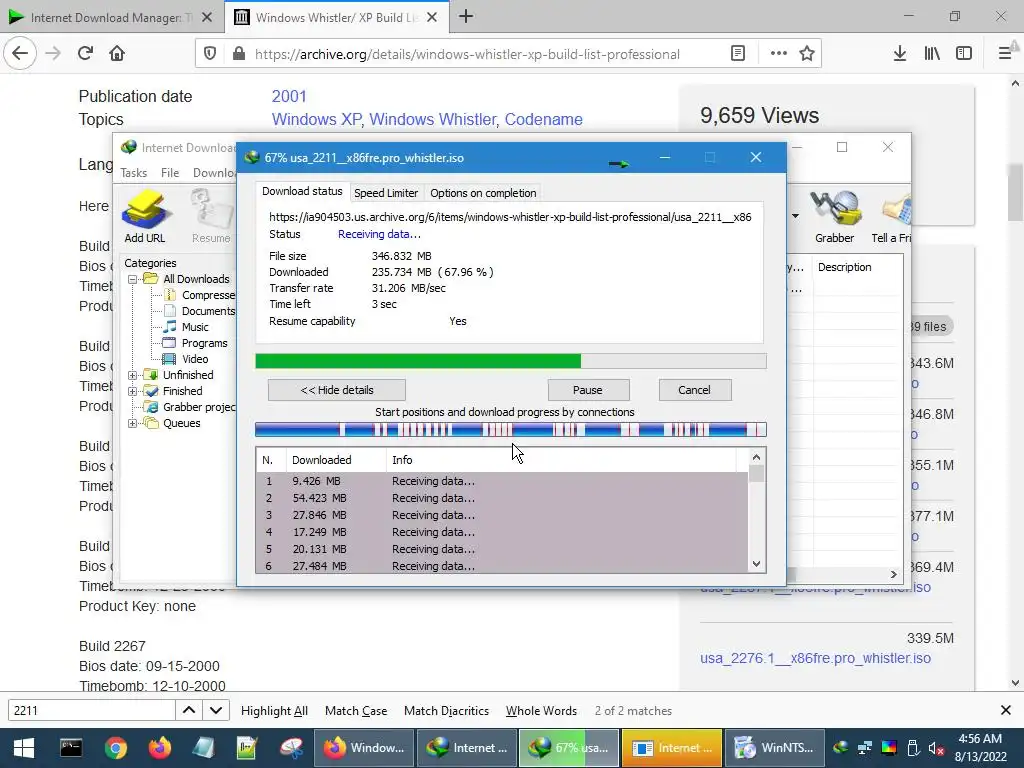Expand the All Downloads tree node
This screenshot has width=1024, height=768.
coord(133,280)
